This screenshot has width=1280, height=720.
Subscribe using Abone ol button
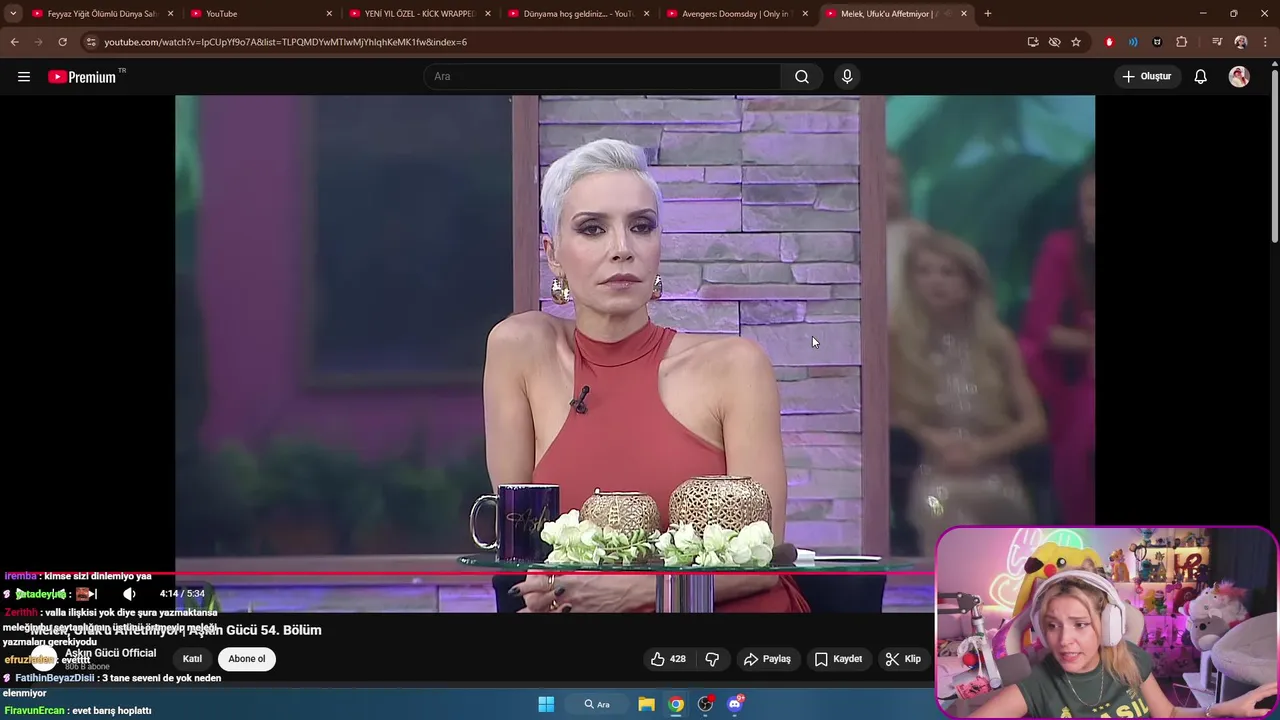(247, 659)
